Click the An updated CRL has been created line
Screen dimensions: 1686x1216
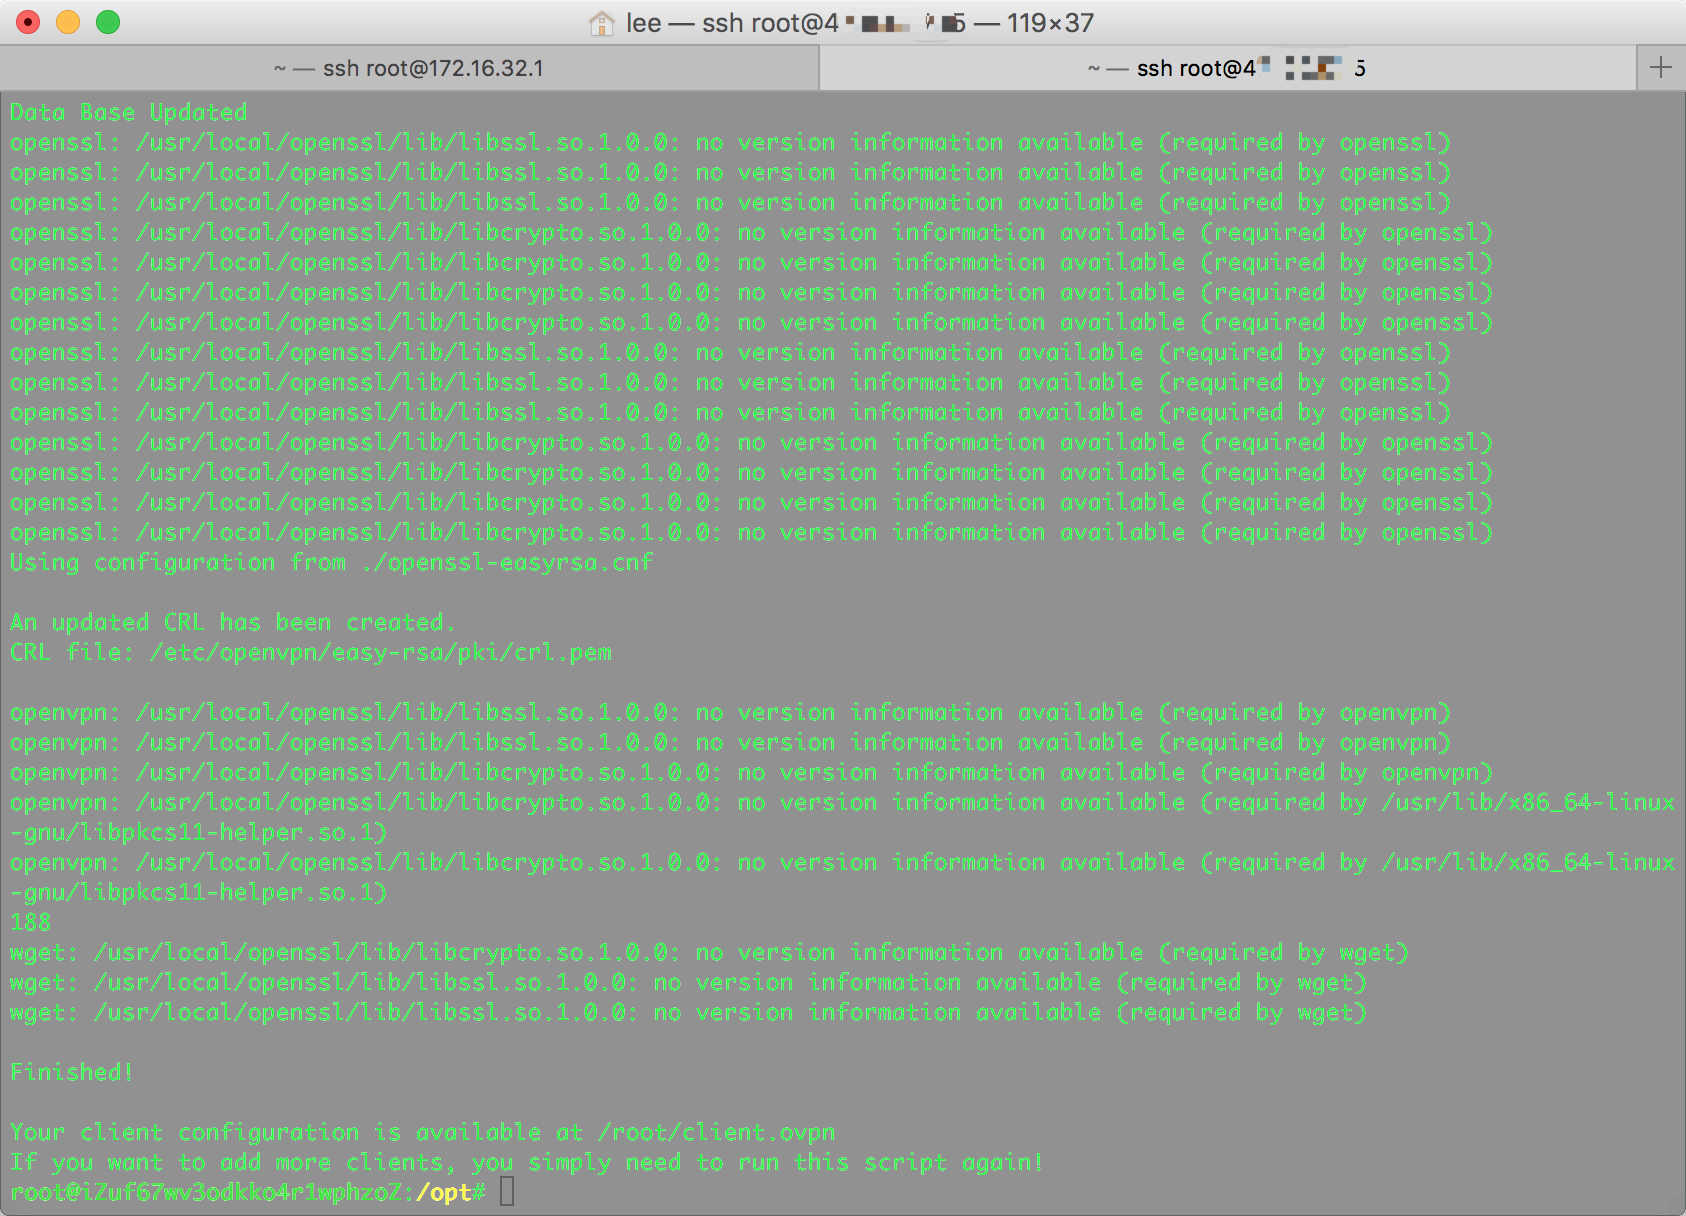(x=232, y=622)
